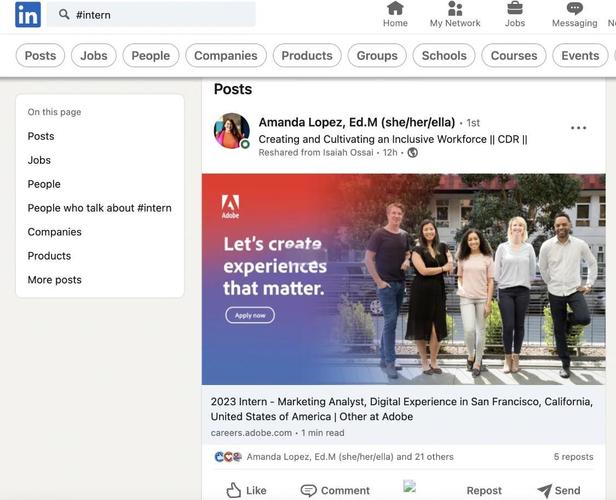Screen dimensions: 616x500
Task: Jump to People in On this page
Action: (44, 184)
